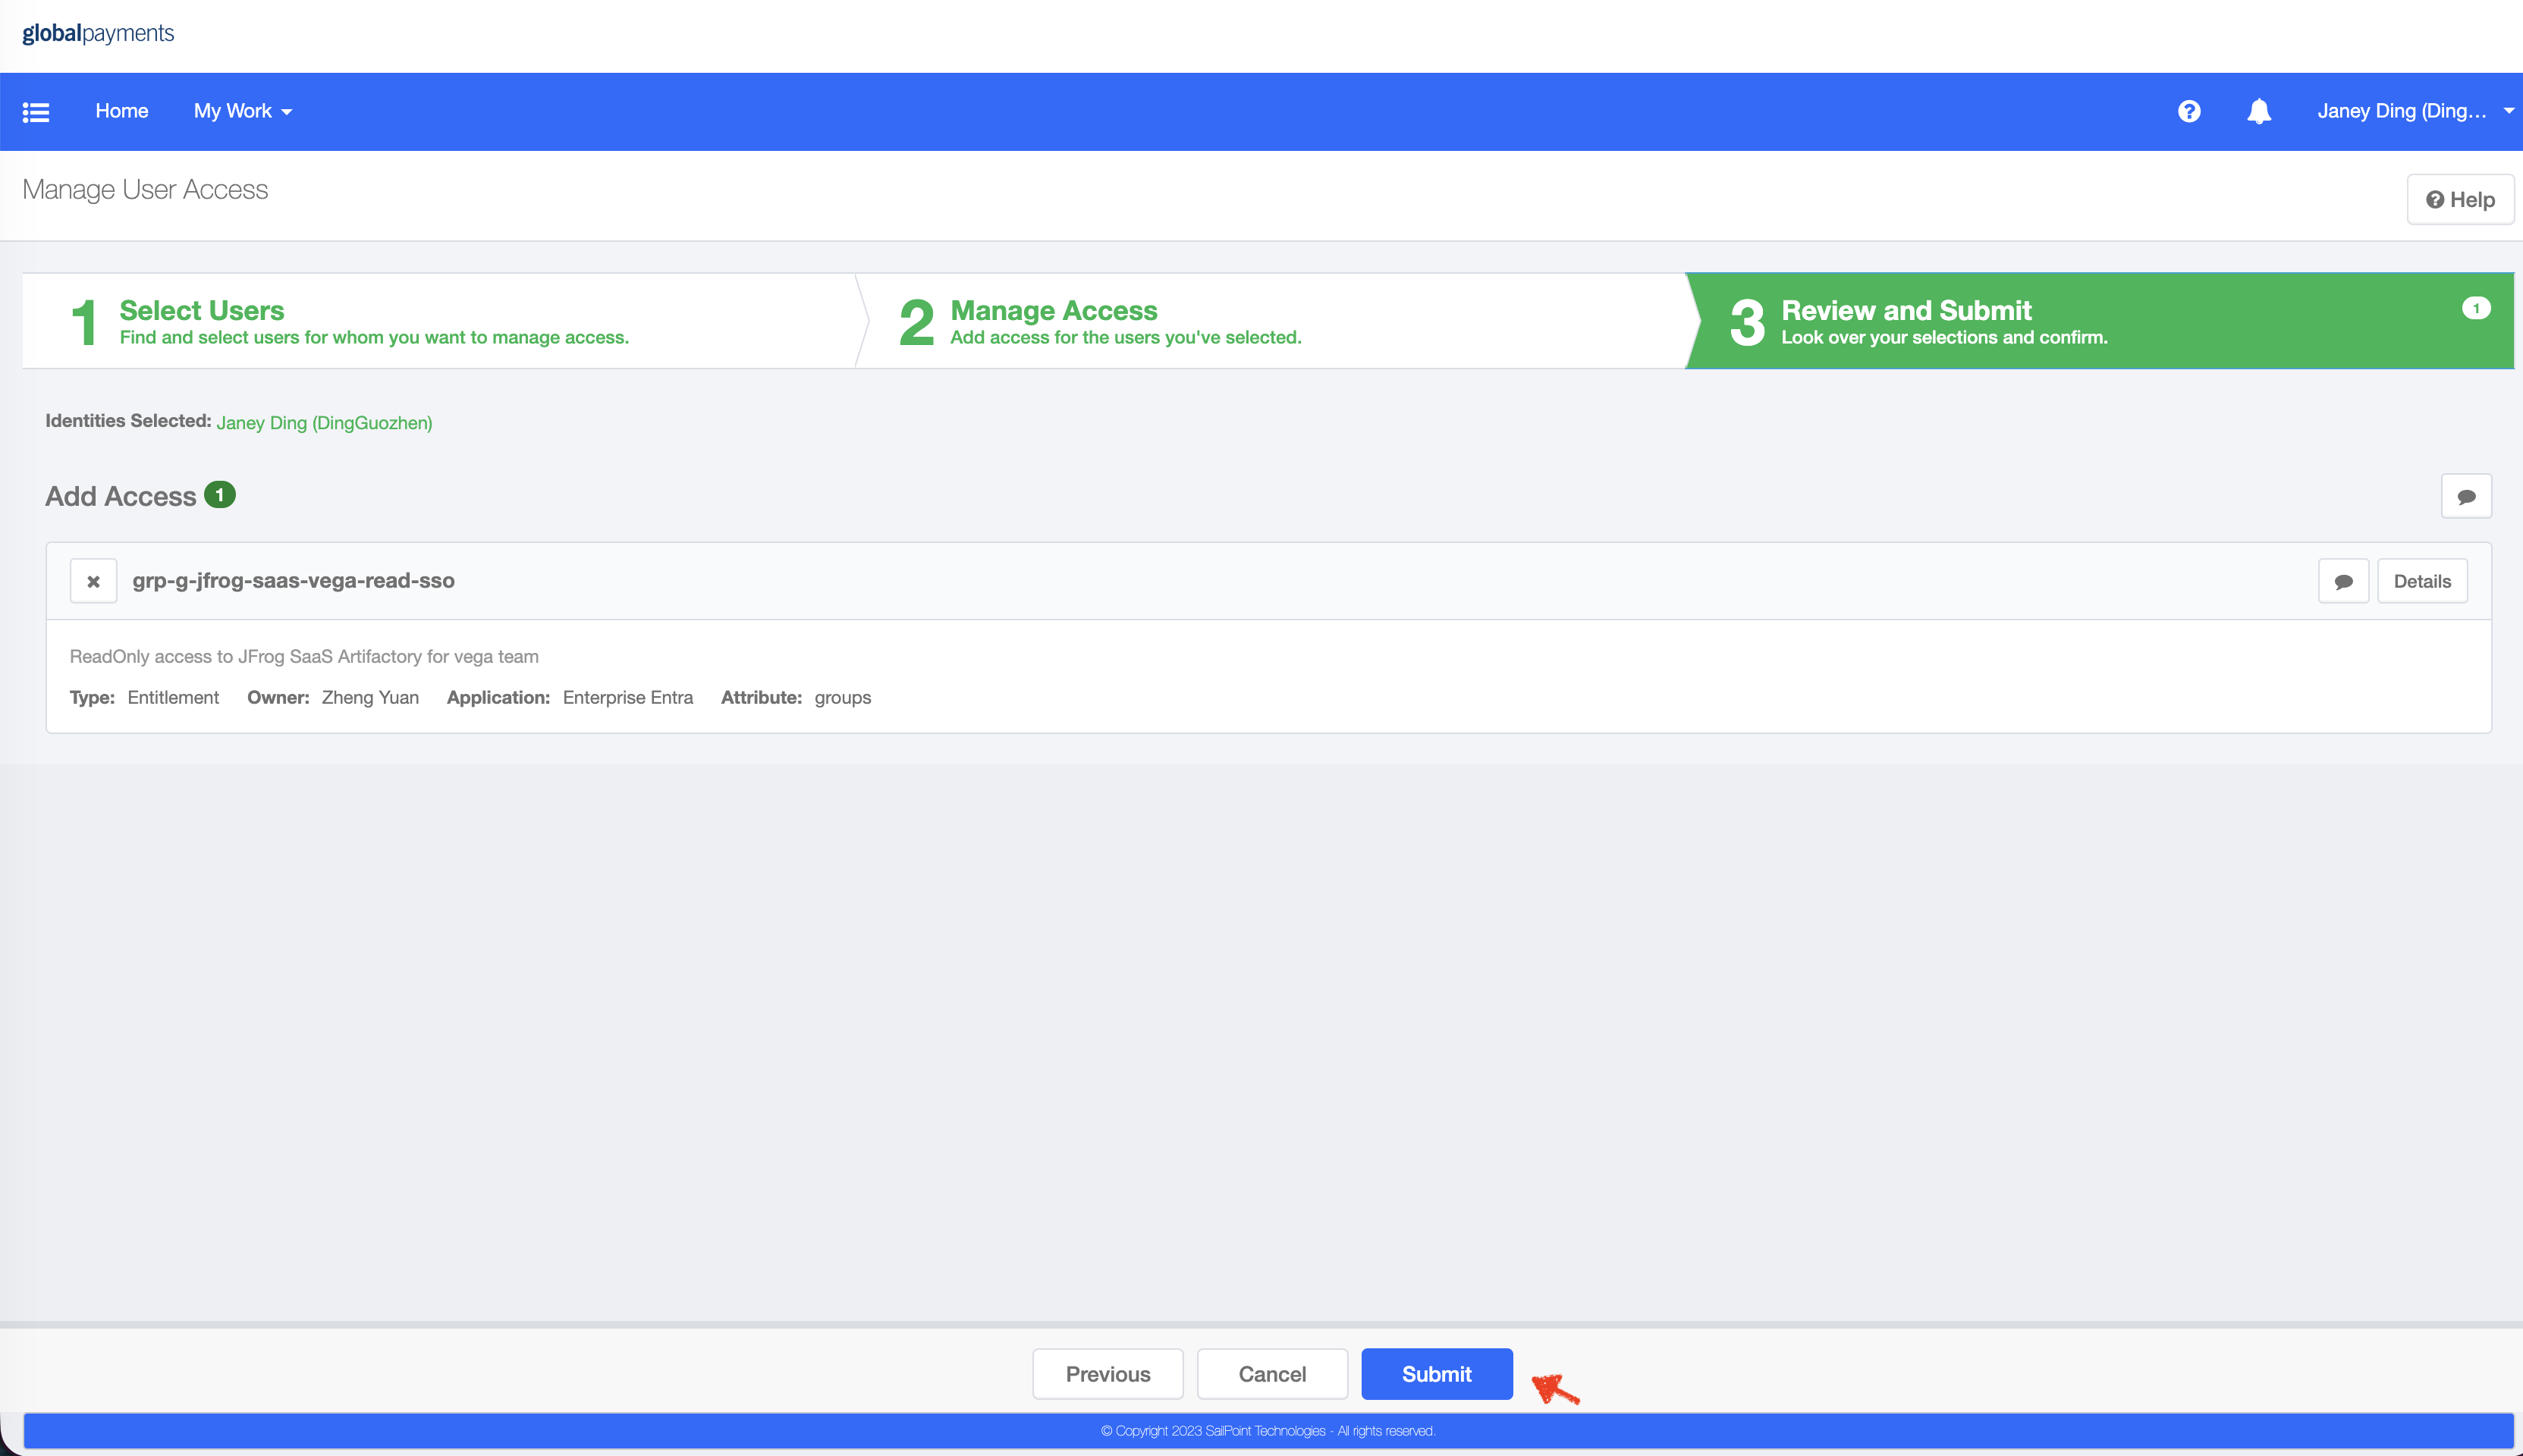Open the hamburger quick links menu

(x=36, y=112)
